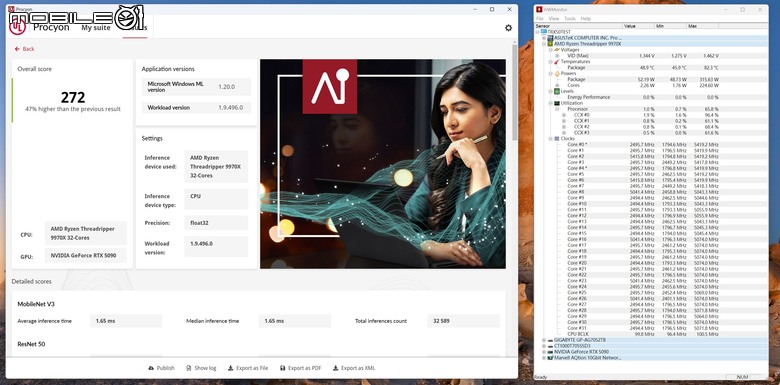Expand the CCX #1 row
This screenshot has width=780, height=385.
[x=564, y=121]
